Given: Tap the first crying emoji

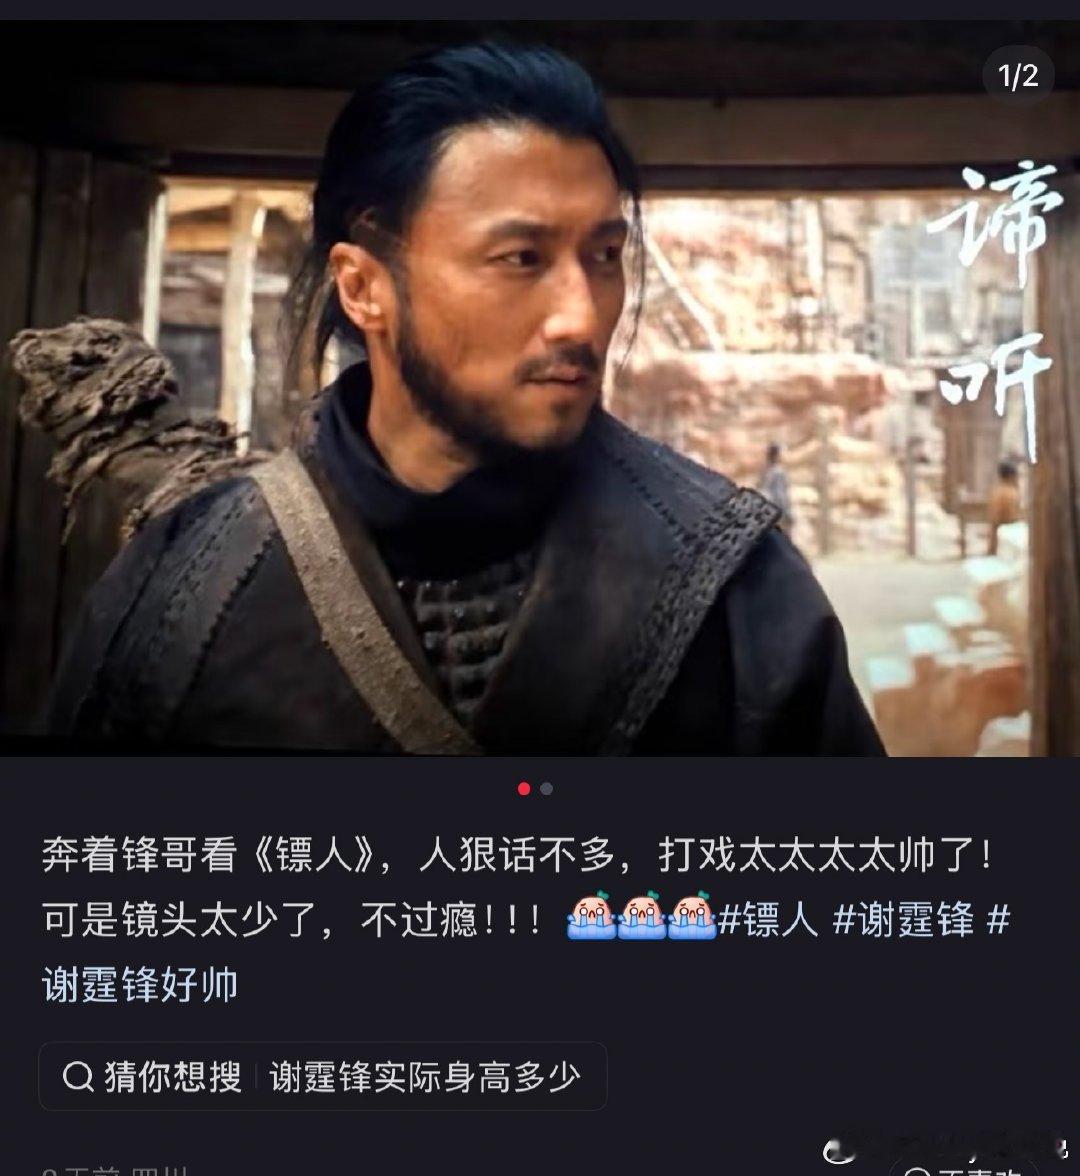Looking at the screenshot, I should pyautogui.click(x=592, y=915).
